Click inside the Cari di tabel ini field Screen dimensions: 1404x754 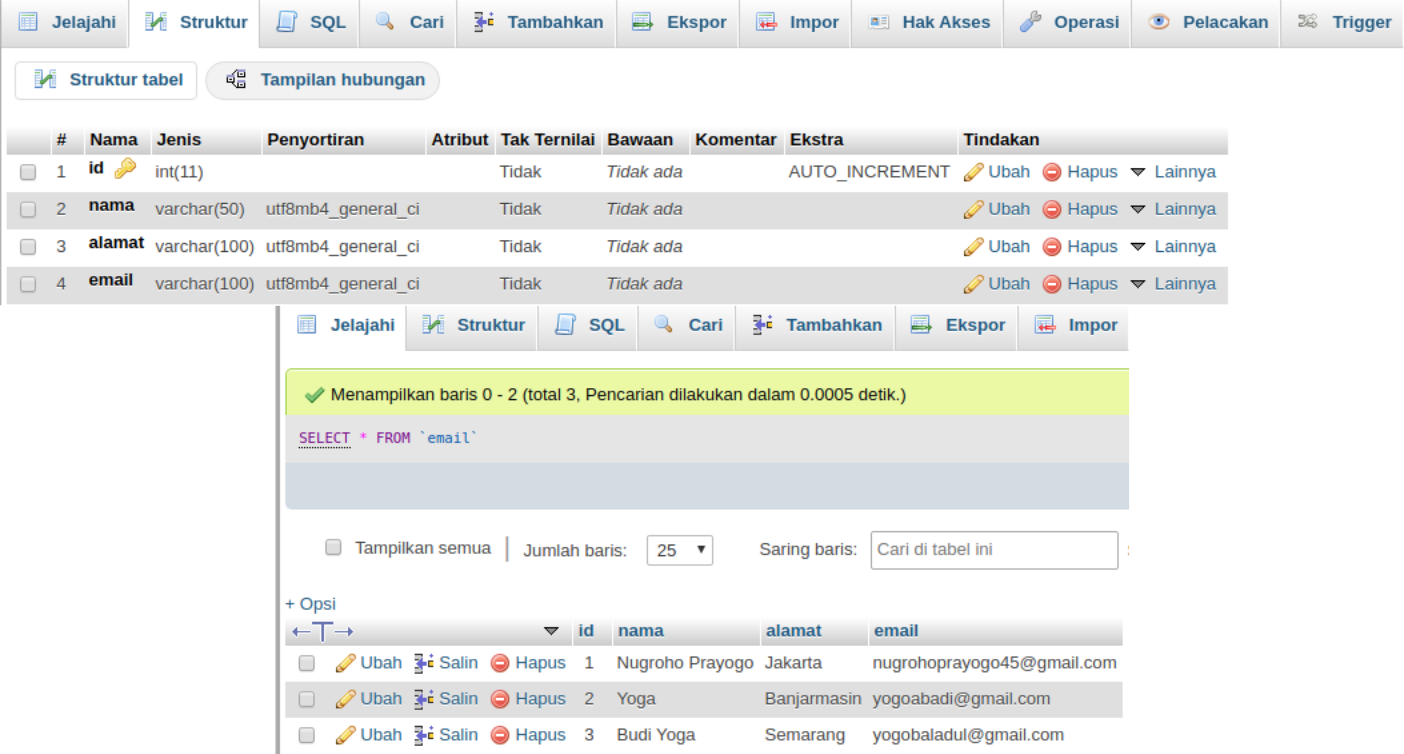point(993,549)
